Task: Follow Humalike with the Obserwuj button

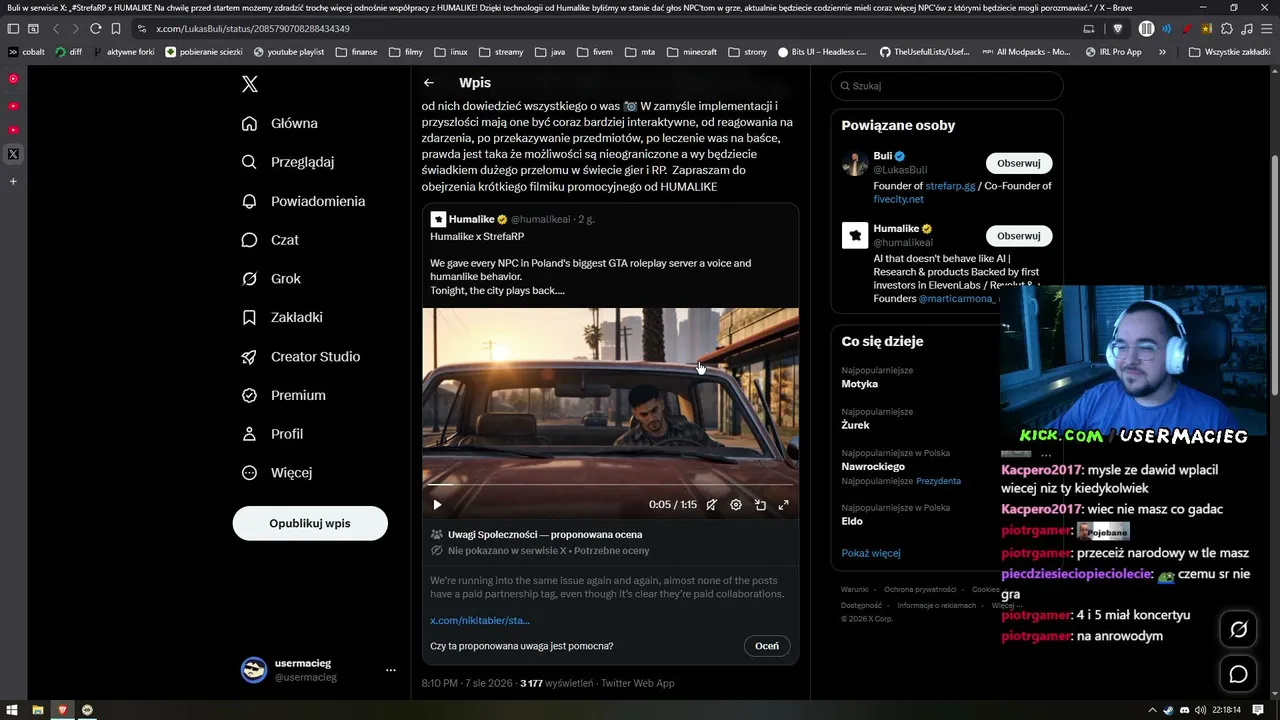Action: coord(1019,236)
